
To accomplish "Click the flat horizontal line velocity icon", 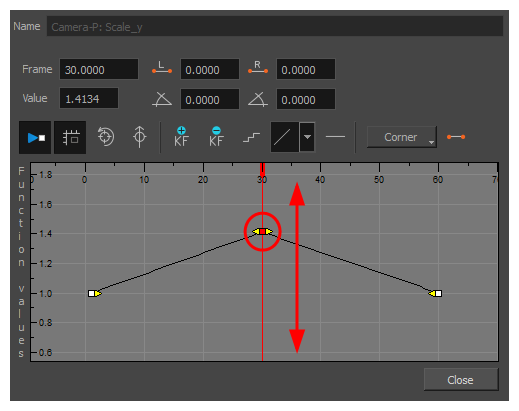I will pos(335,136).
